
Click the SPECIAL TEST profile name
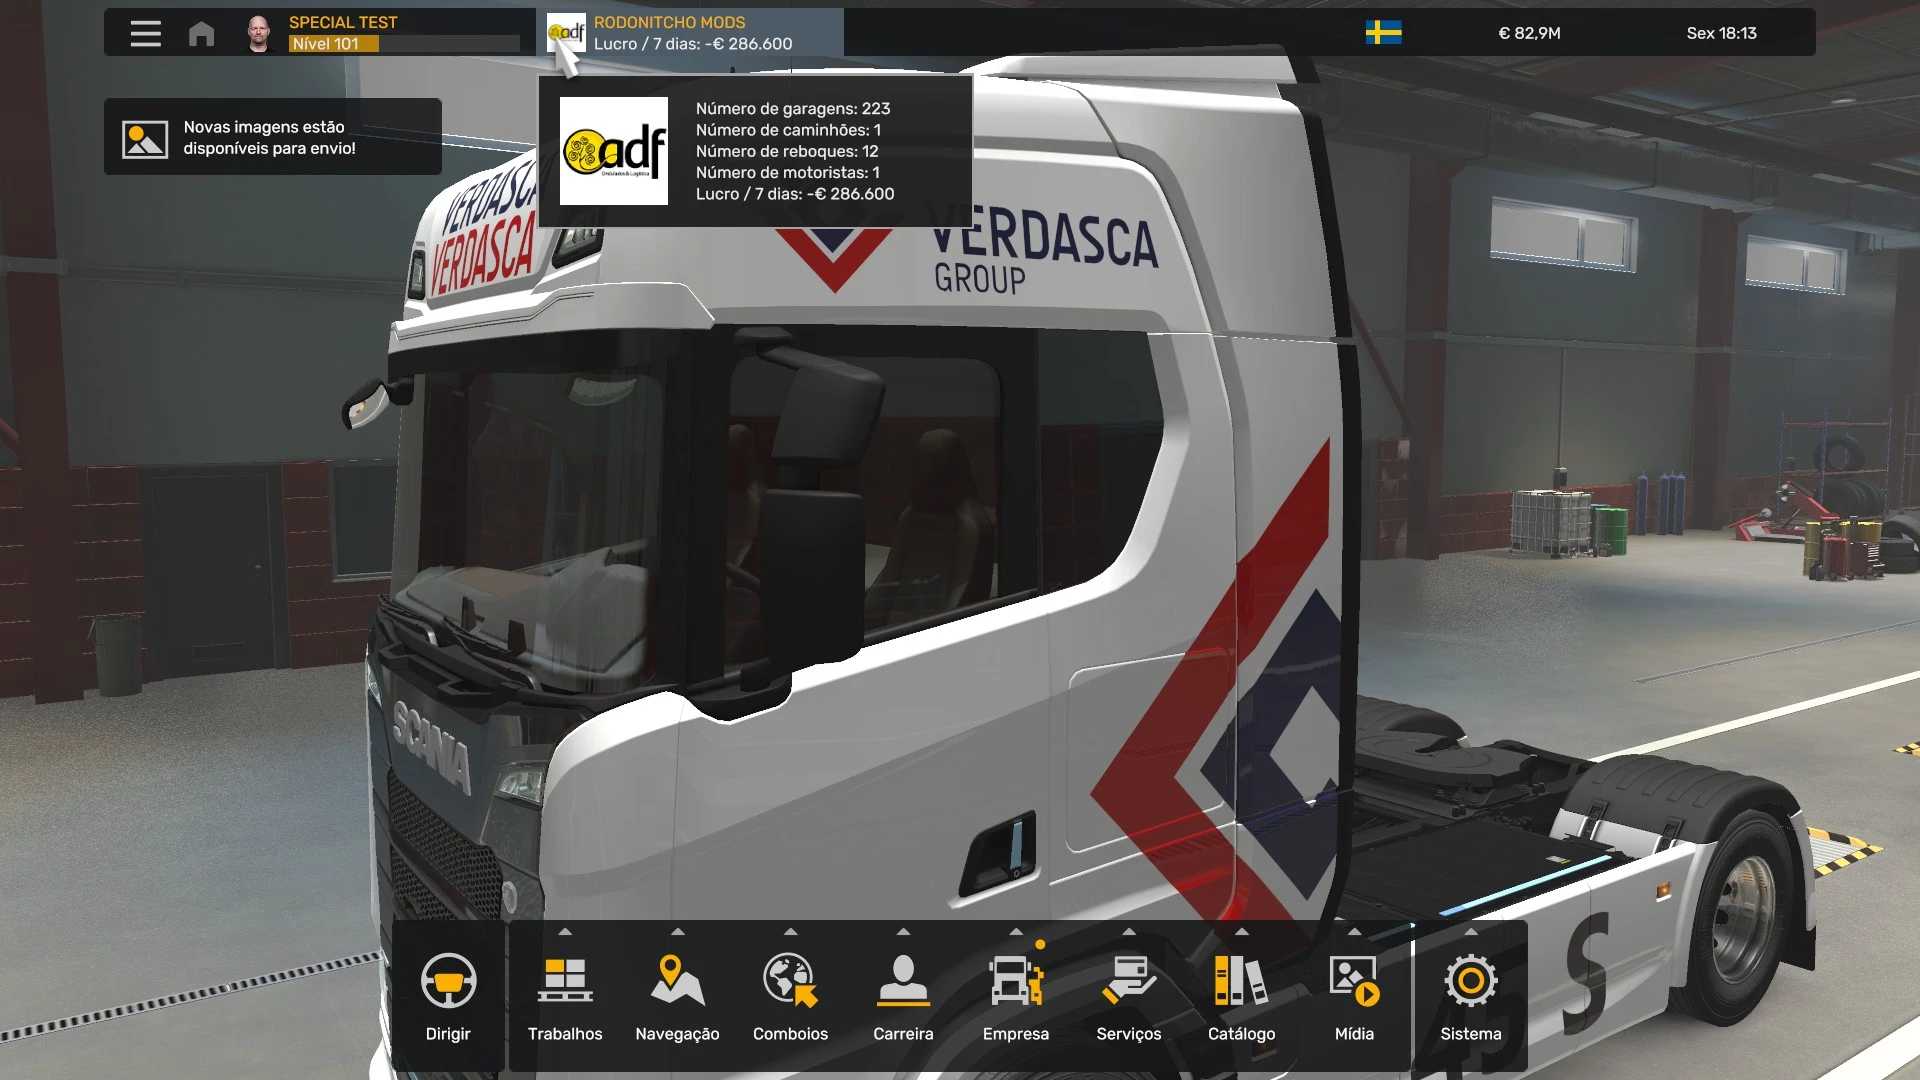pos(343,22)
